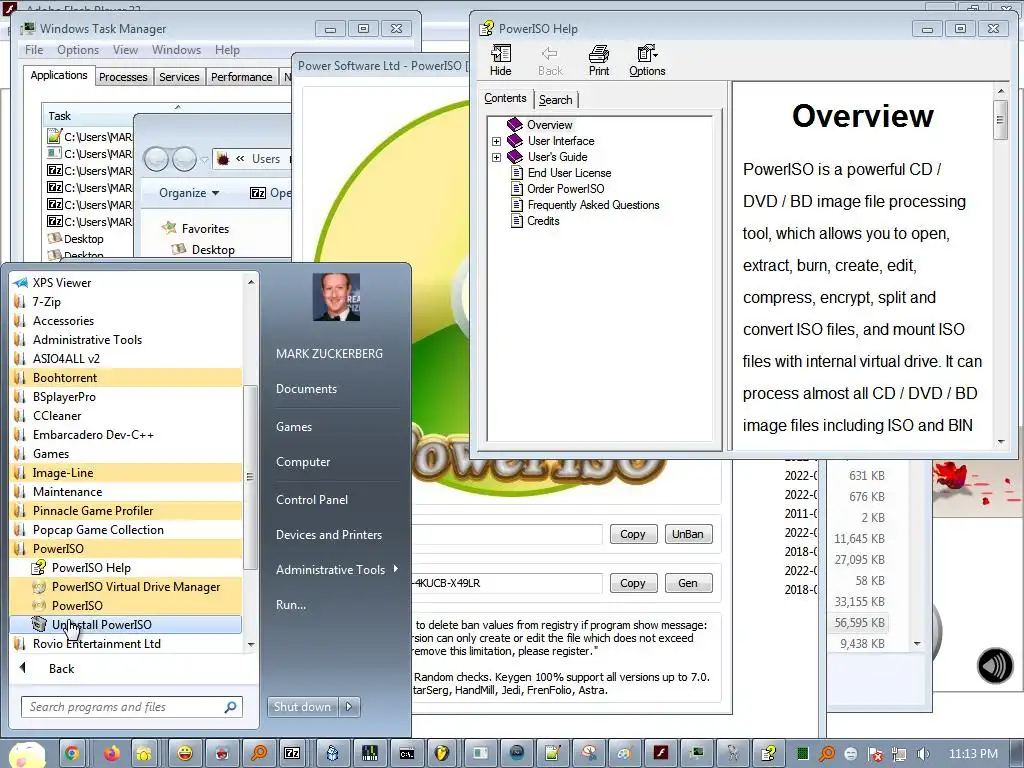Click the UnBan button in keygen window

point(688,534)
